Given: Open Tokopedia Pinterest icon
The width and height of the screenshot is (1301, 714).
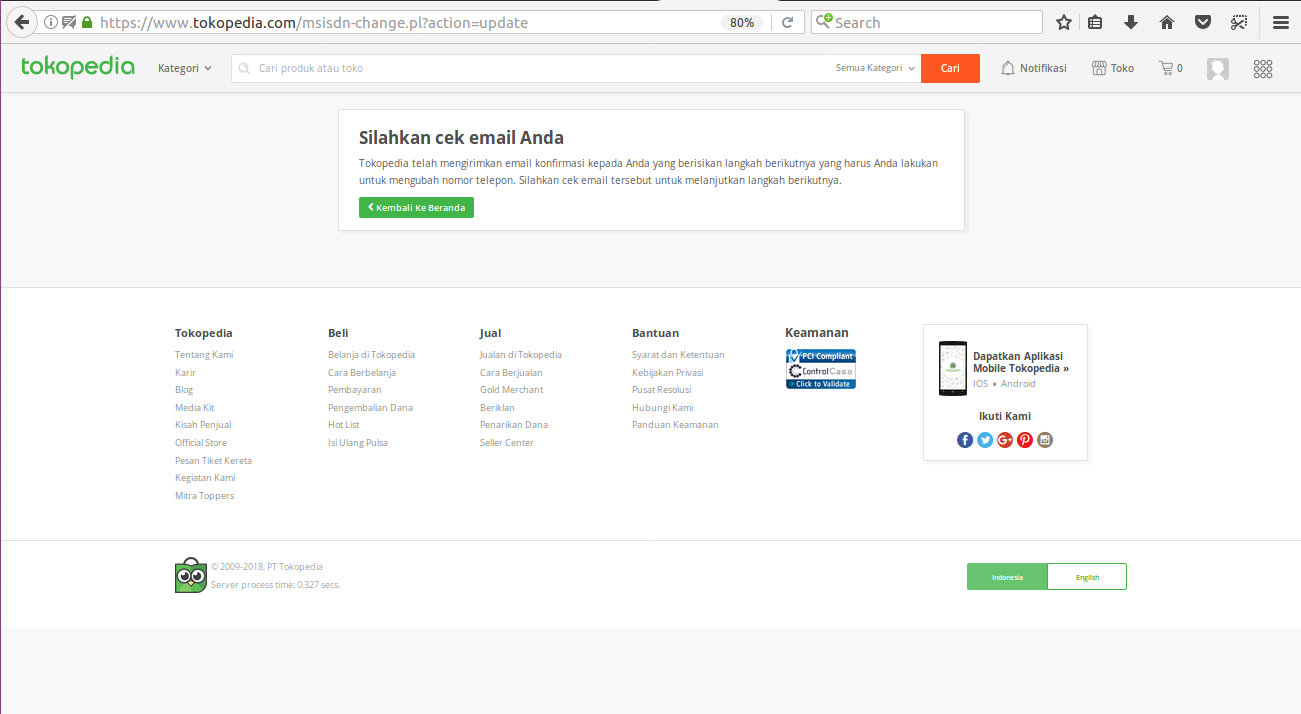Looking at the screenshot, I should pyautogui.click(x=1025, y=440).
